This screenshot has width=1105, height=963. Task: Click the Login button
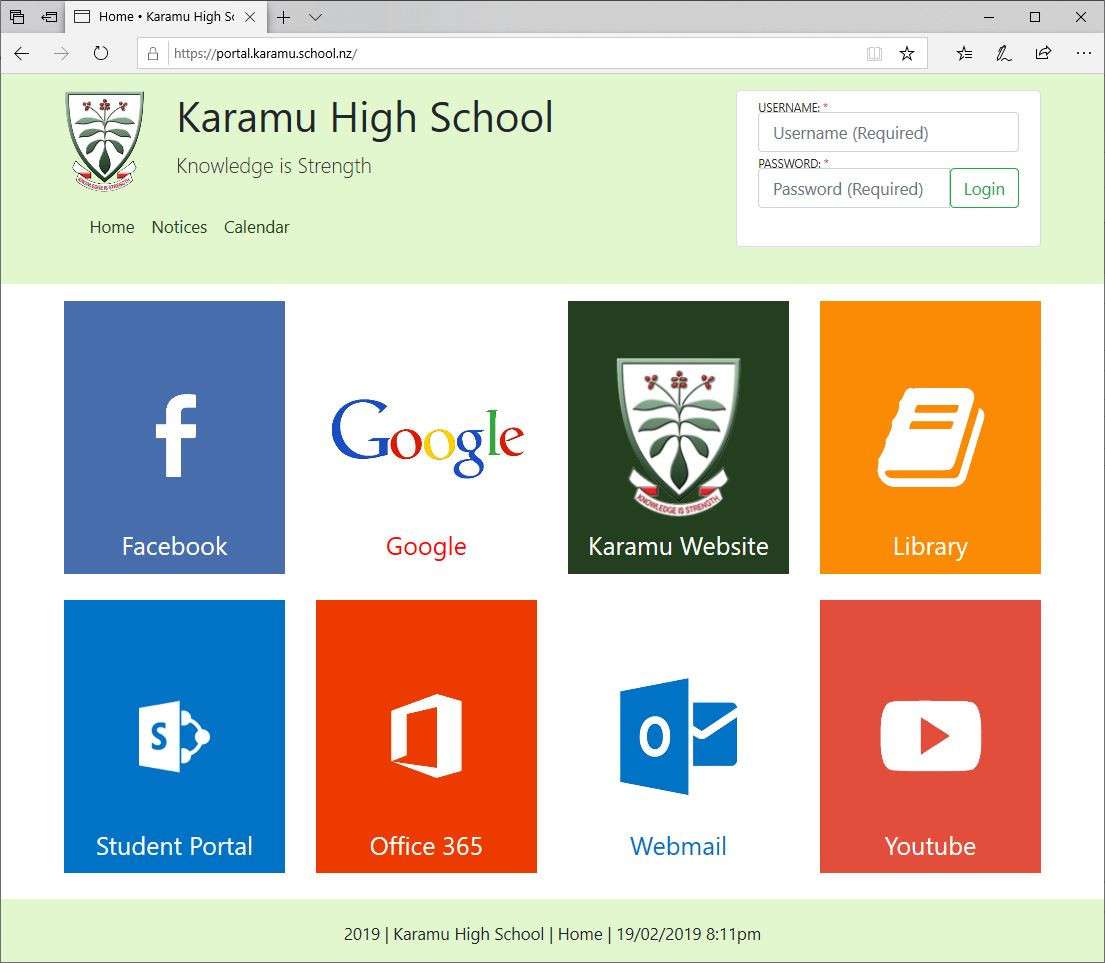click(984, 189)
